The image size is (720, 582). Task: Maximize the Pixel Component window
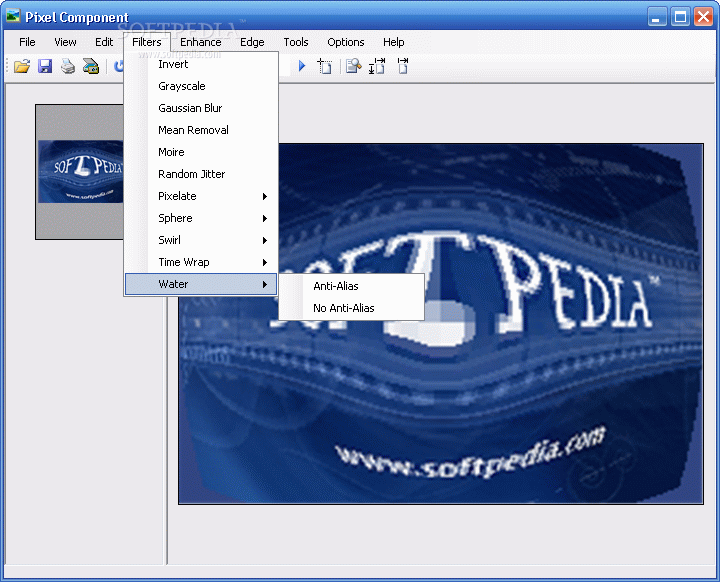click(x=680, y=17)
